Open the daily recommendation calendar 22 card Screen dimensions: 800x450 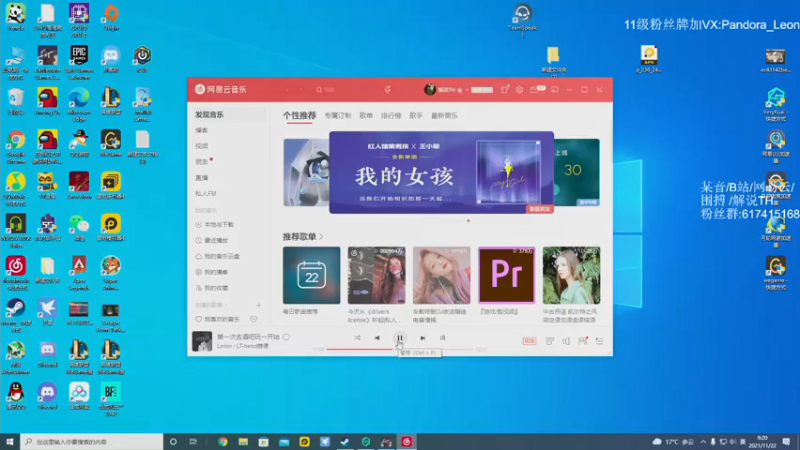click(311, 276)
